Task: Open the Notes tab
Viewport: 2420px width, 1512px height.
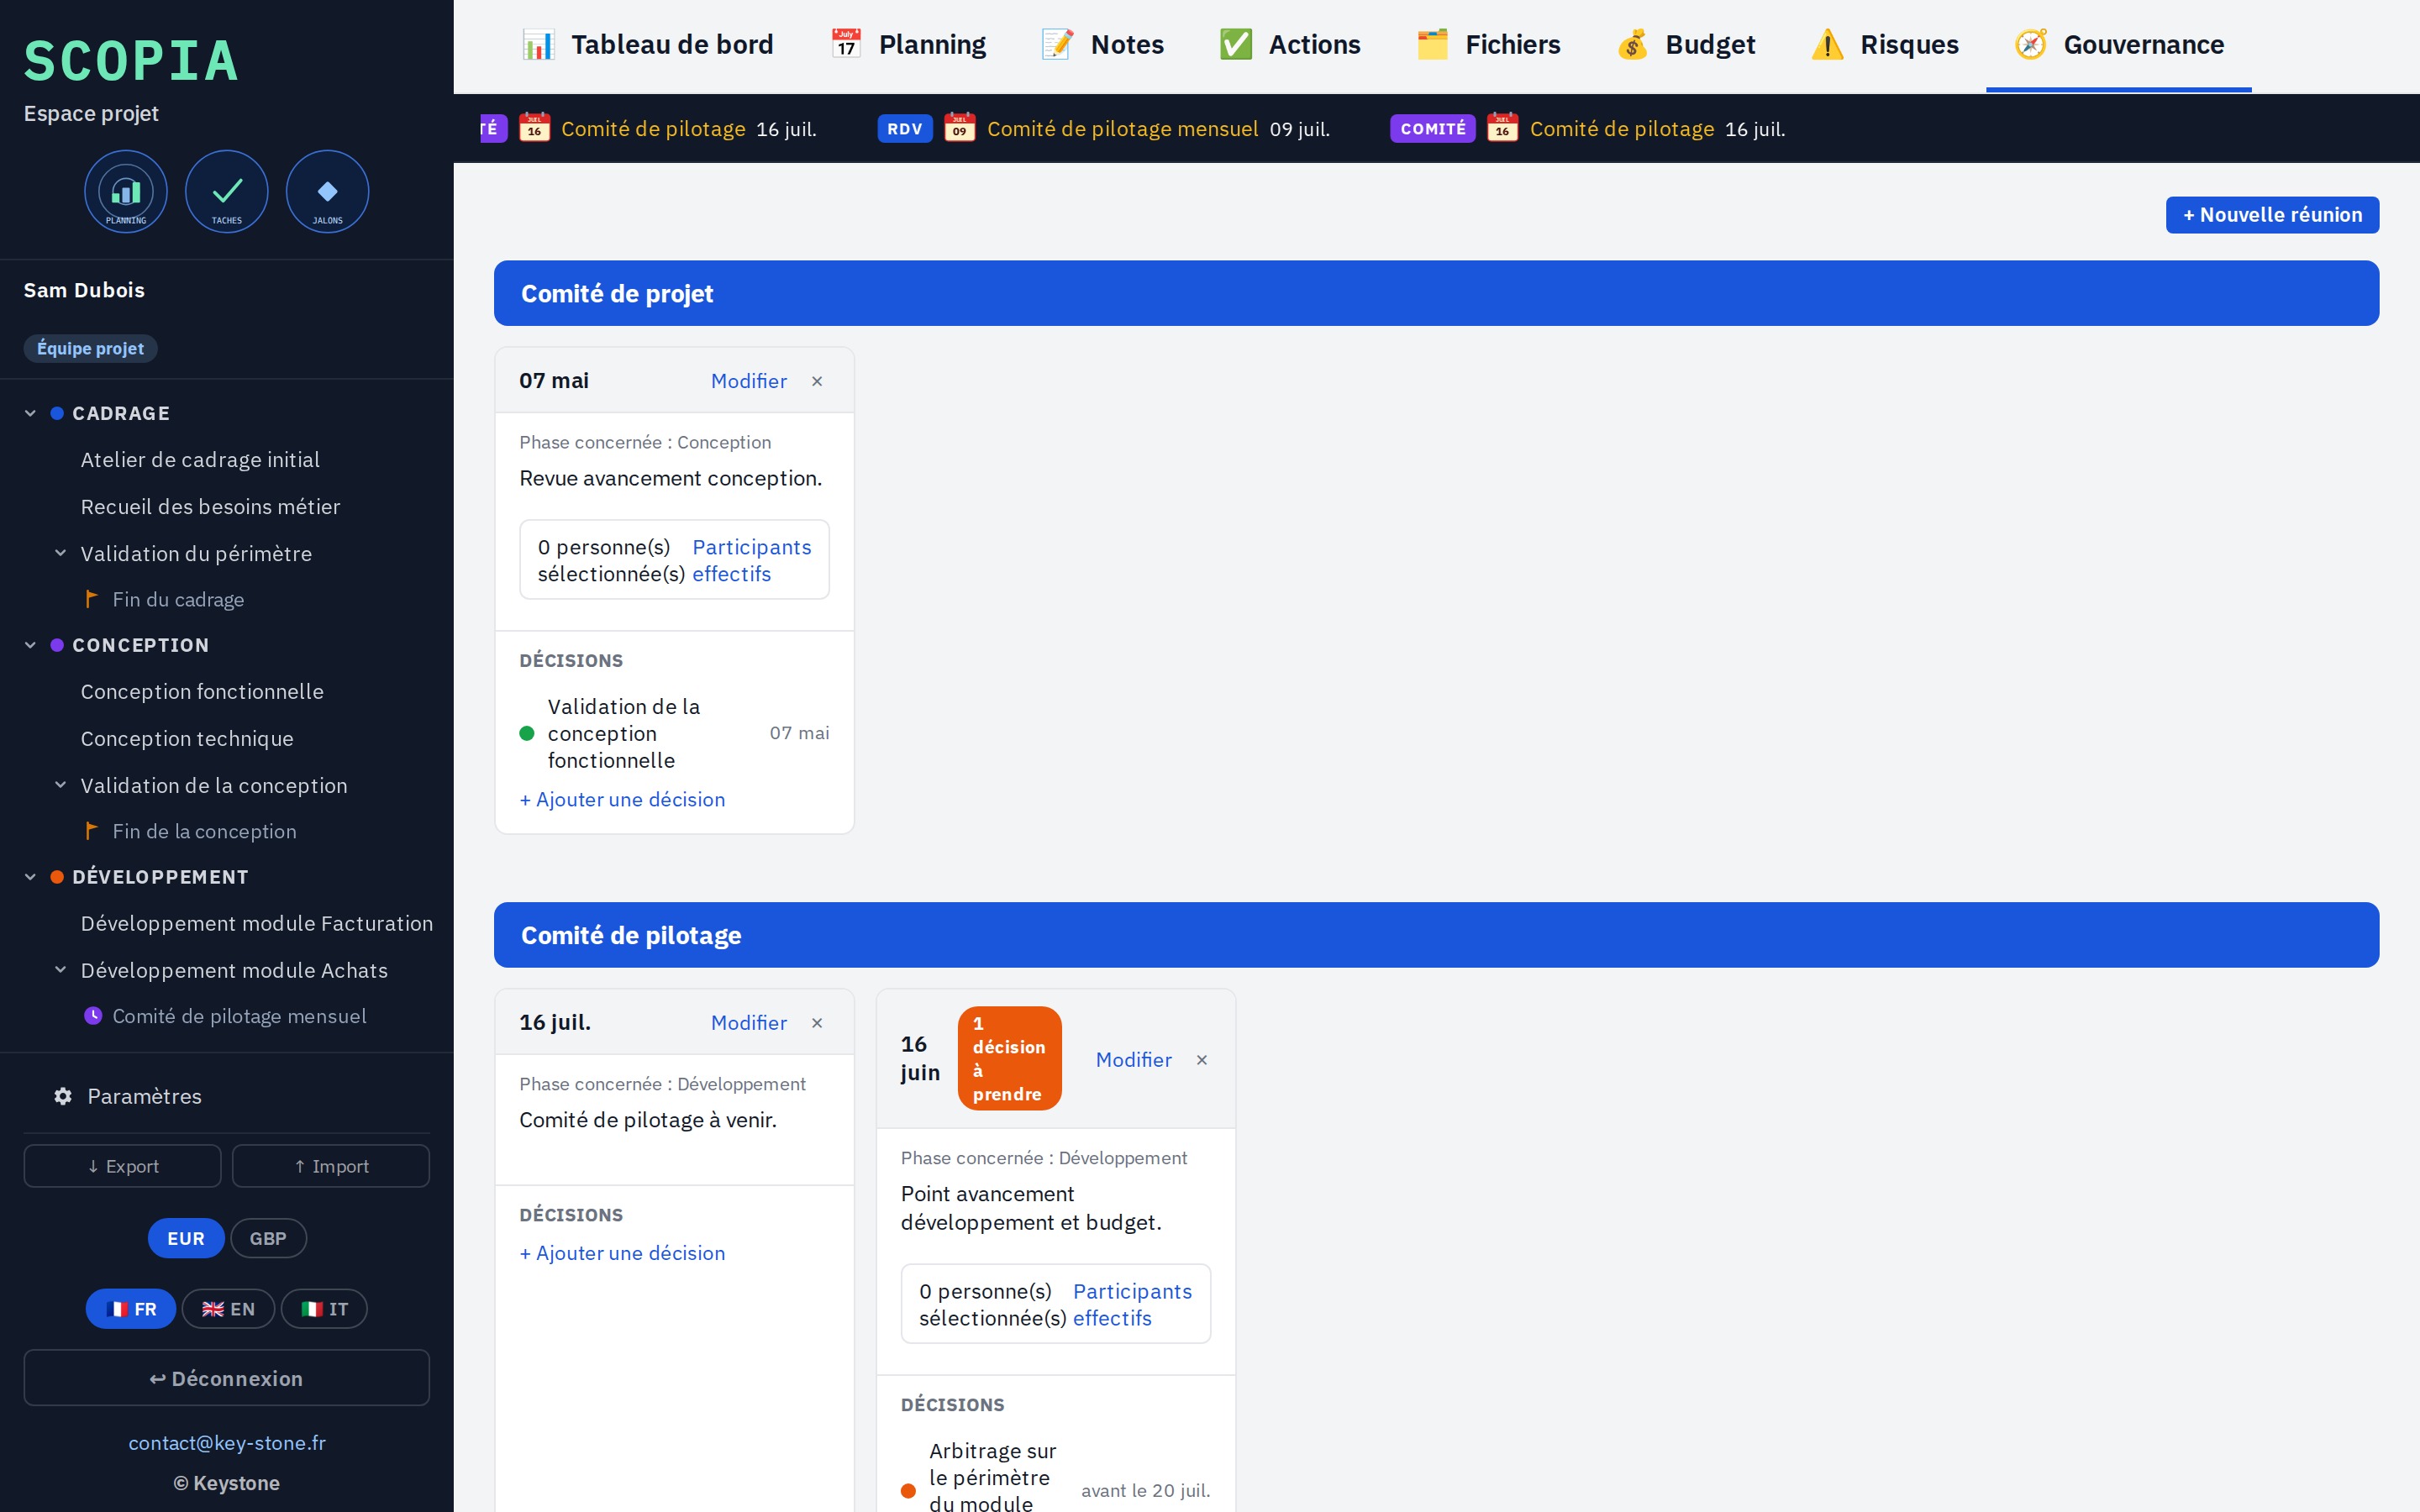Action: [1102, 45]
